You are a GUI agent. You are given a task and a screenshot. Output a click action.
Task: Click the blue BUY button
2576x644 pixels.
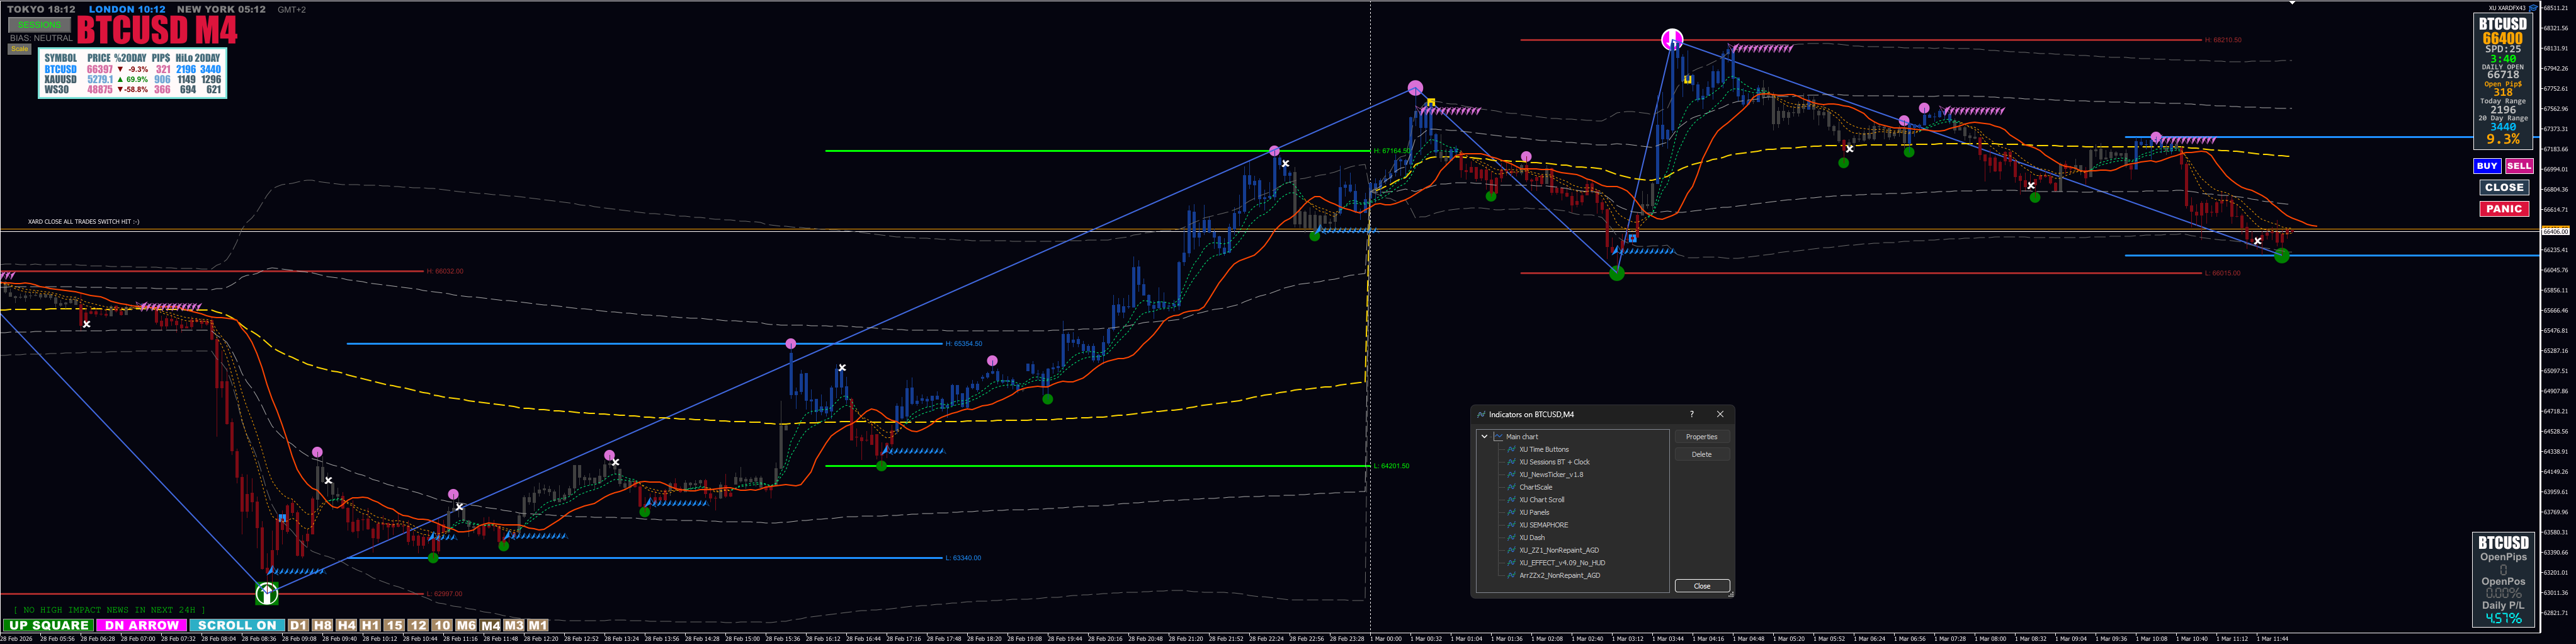(x=2487, y=166)
